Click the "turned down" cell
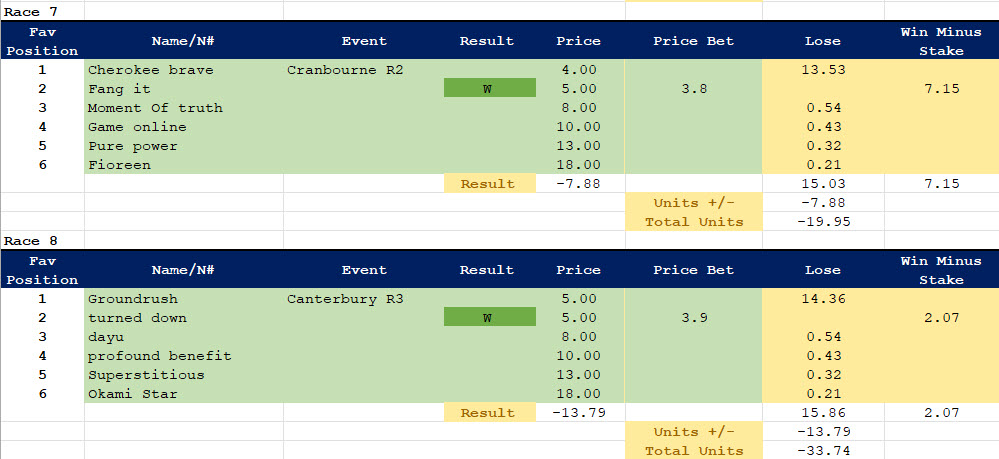 click(137, 318)
